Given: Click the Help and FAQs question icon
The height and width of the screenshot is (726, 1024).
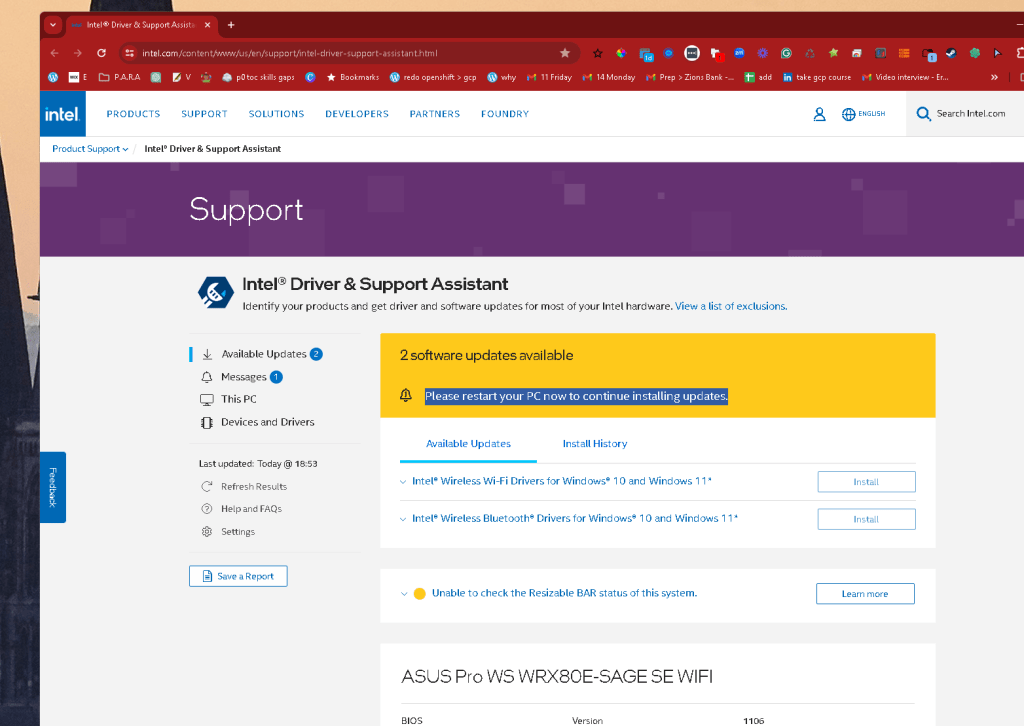Looking at the screenshot, I should tap(207, 509).
